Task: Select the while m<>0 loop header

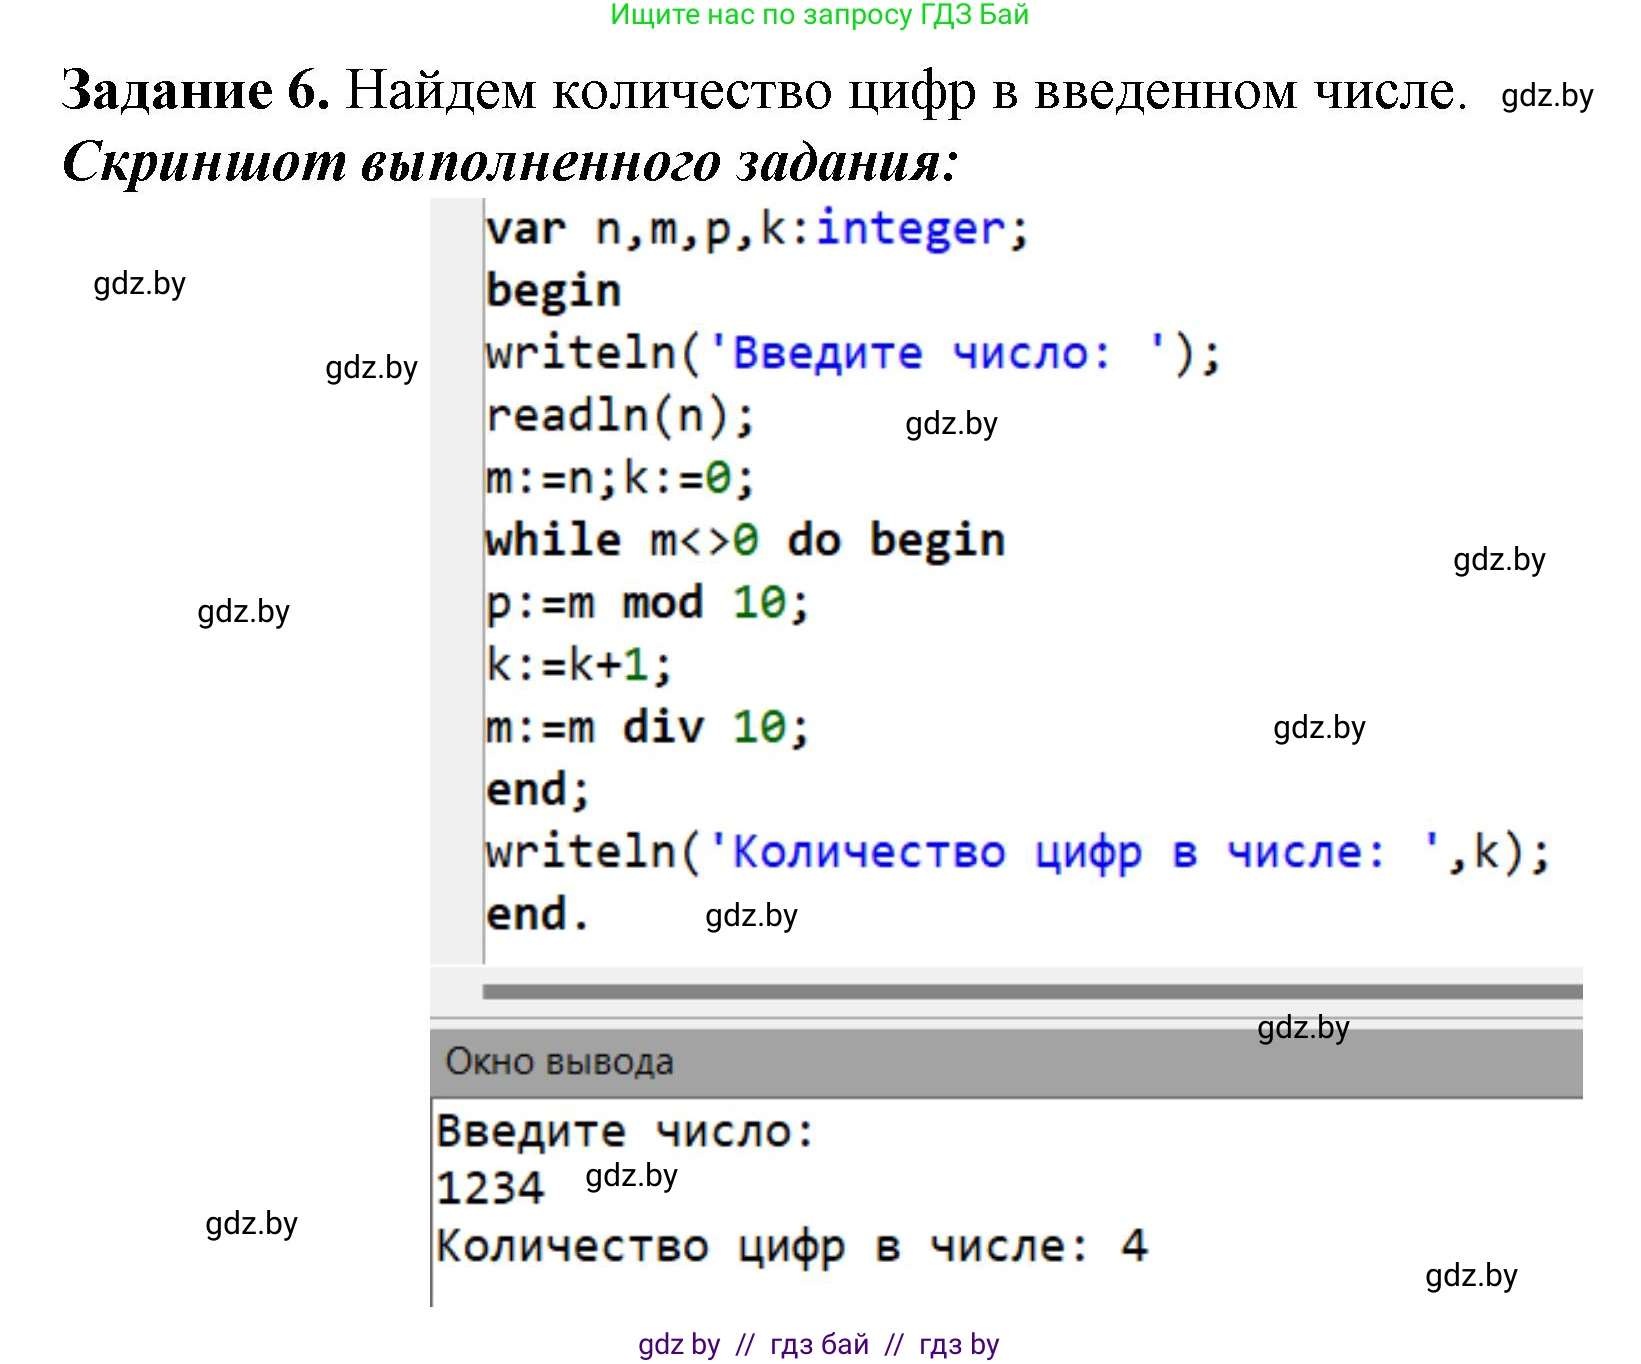Action: 740,538
